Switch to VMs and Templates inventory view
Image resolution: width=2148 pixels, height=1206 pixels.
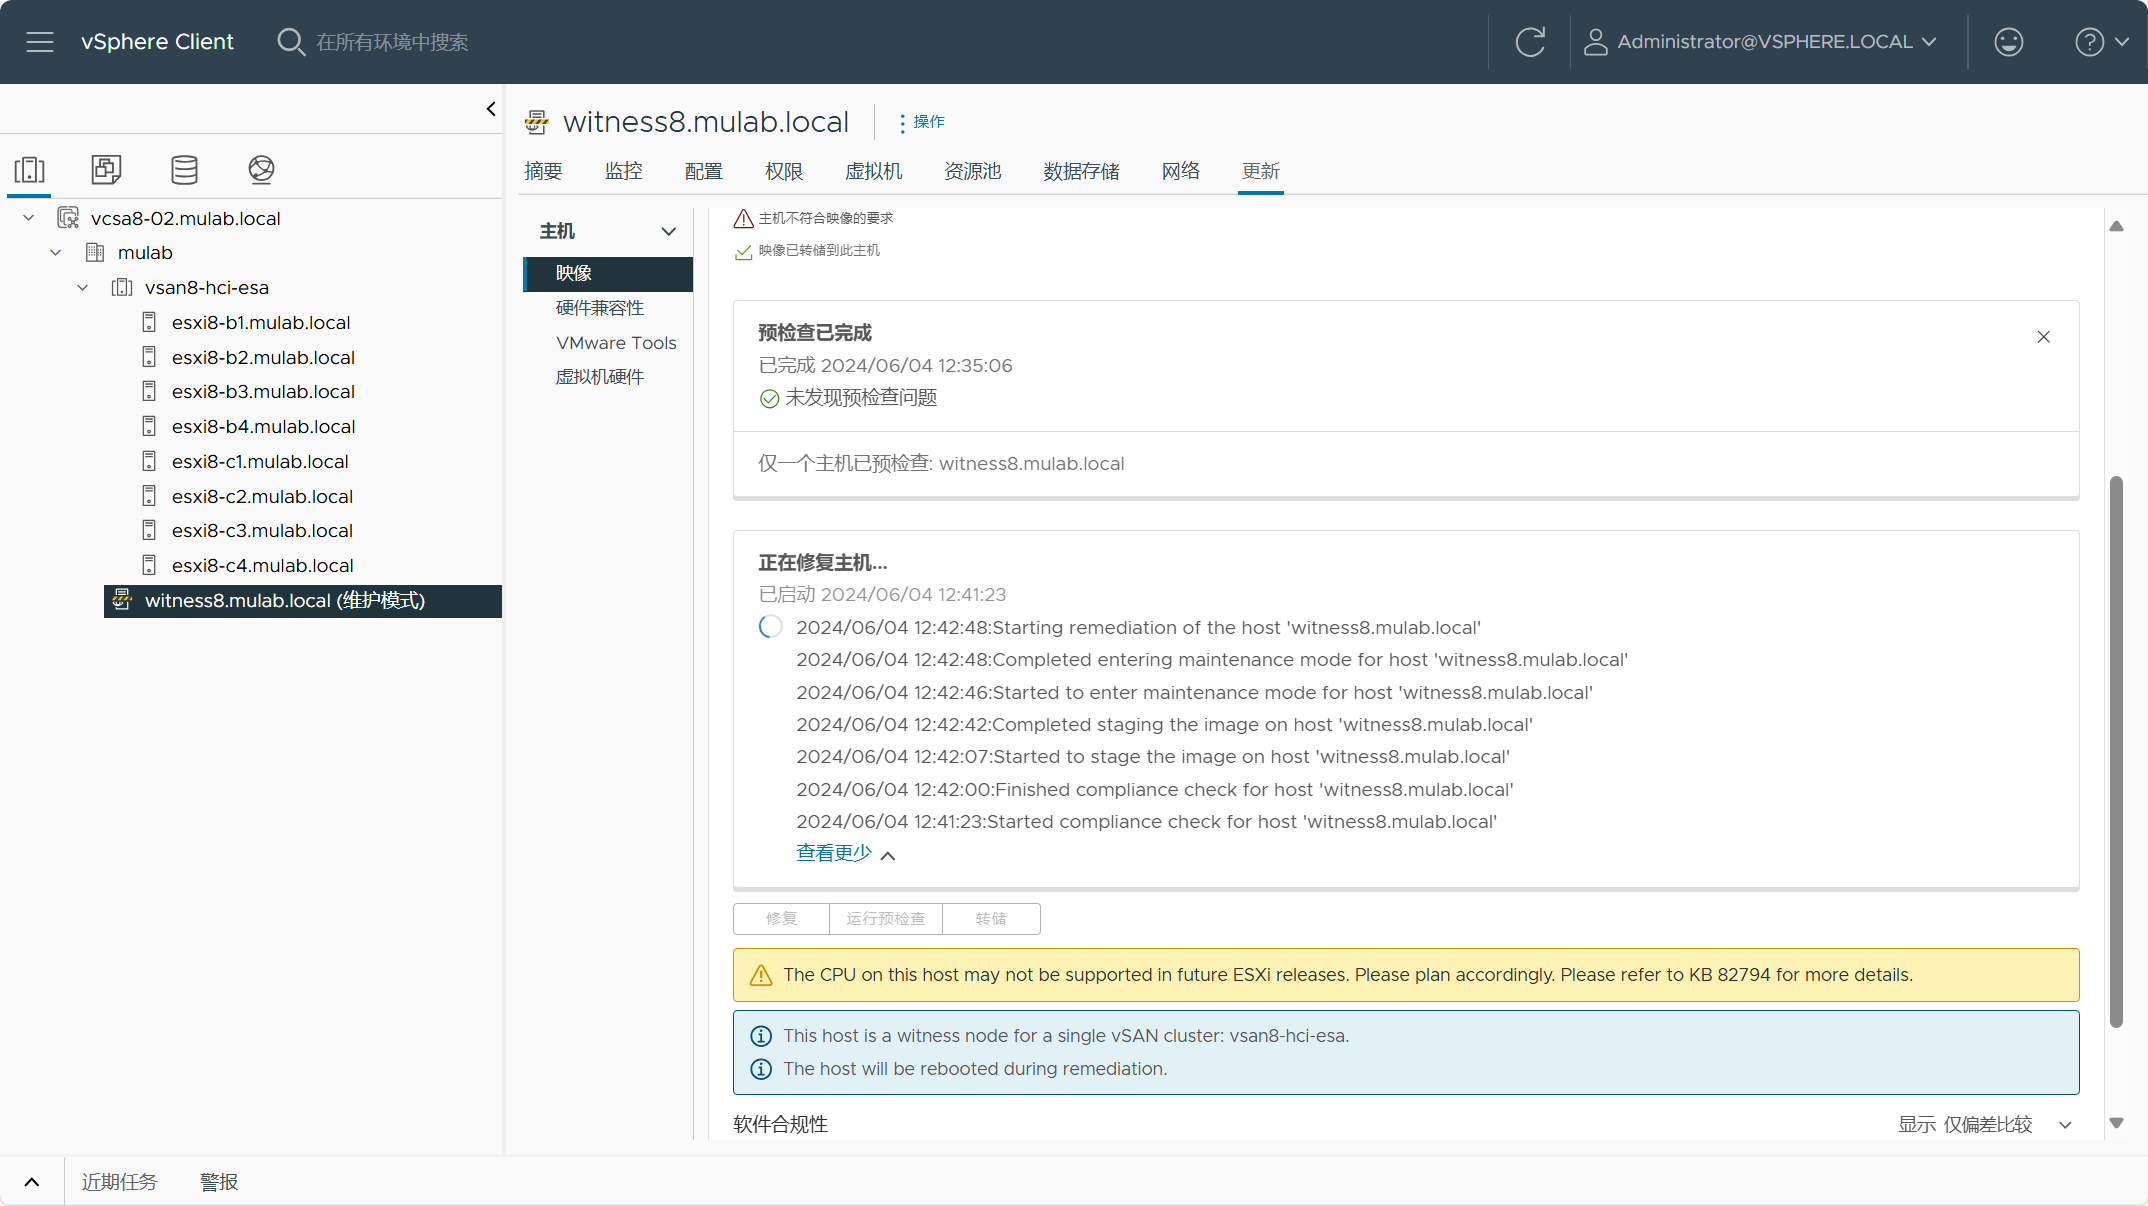pos(106,169)
